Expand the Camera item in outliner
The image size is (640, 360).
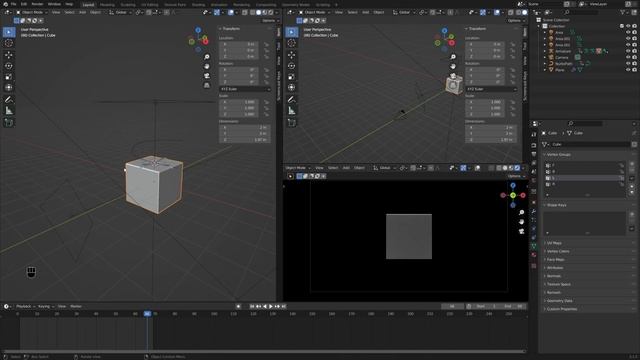545,58
